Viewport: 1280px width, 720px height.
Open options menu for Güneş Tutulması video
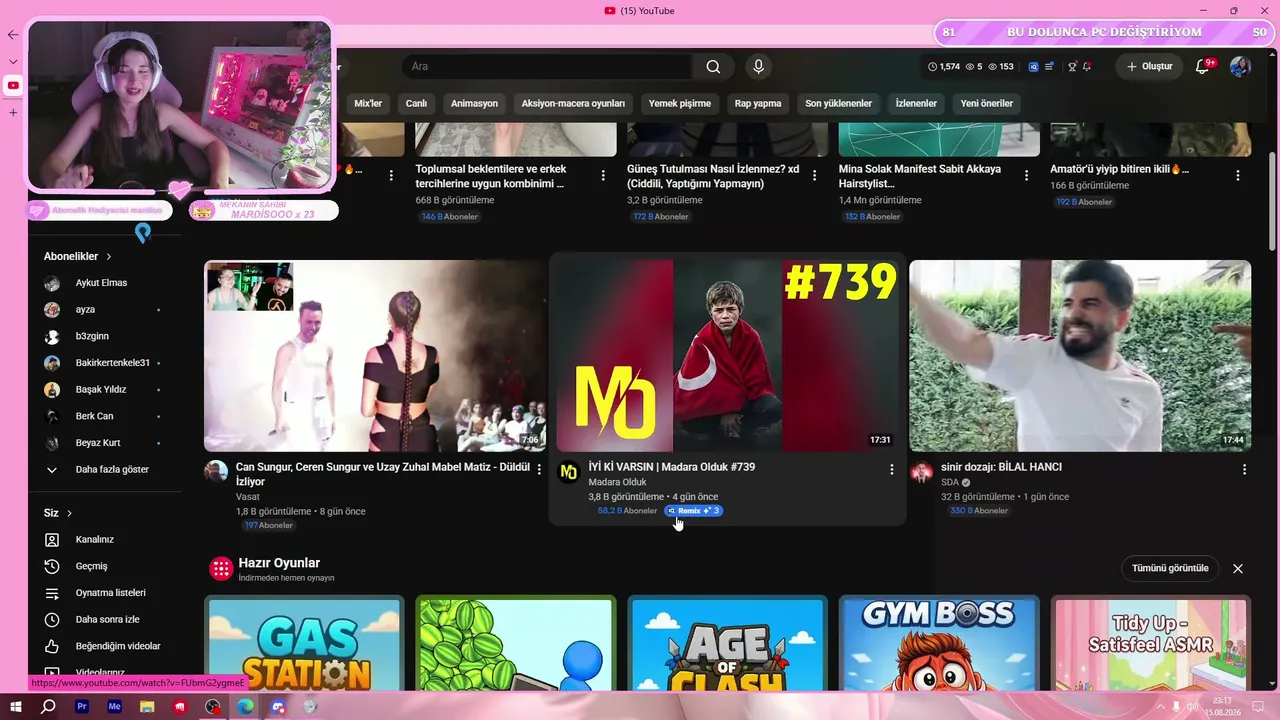tap(815, 175)
